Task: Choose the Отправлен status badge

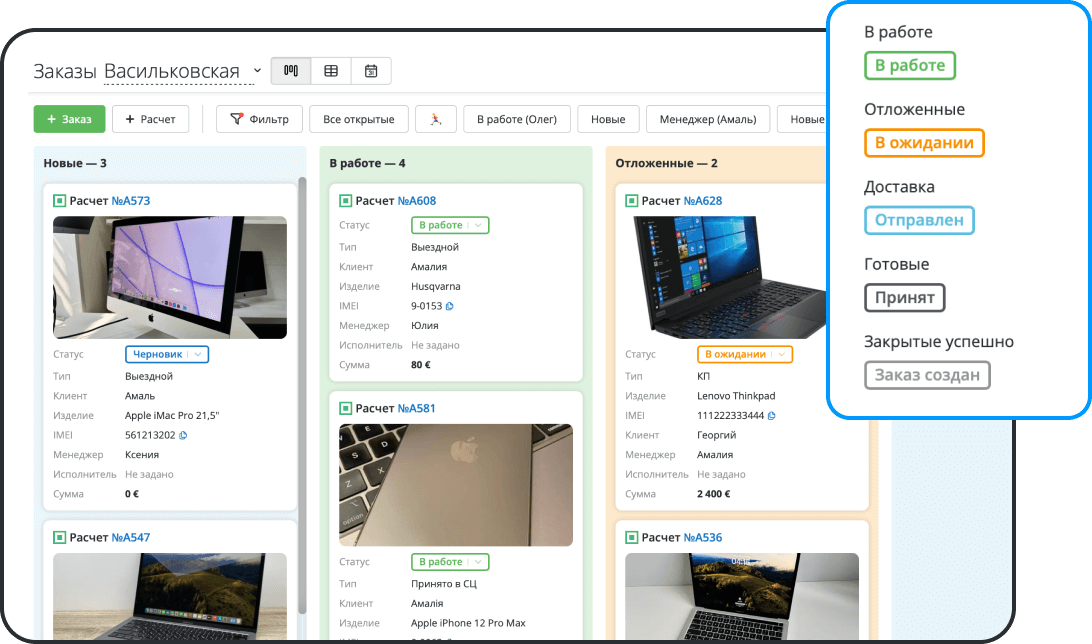Action: pyautogui.click(x=919, y=221)
